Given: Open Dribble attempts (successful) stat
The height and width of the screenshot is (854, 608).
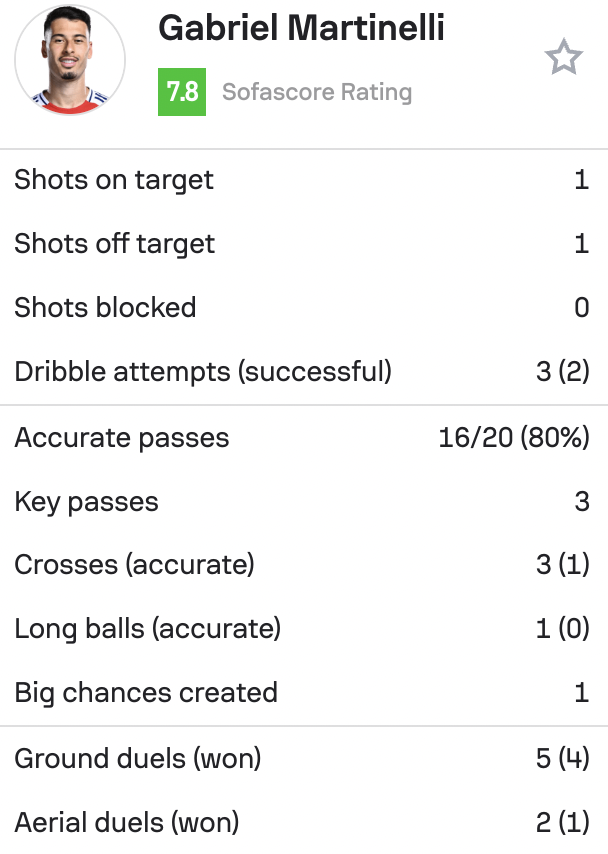Looking at the screenshot, I should 304,371.
